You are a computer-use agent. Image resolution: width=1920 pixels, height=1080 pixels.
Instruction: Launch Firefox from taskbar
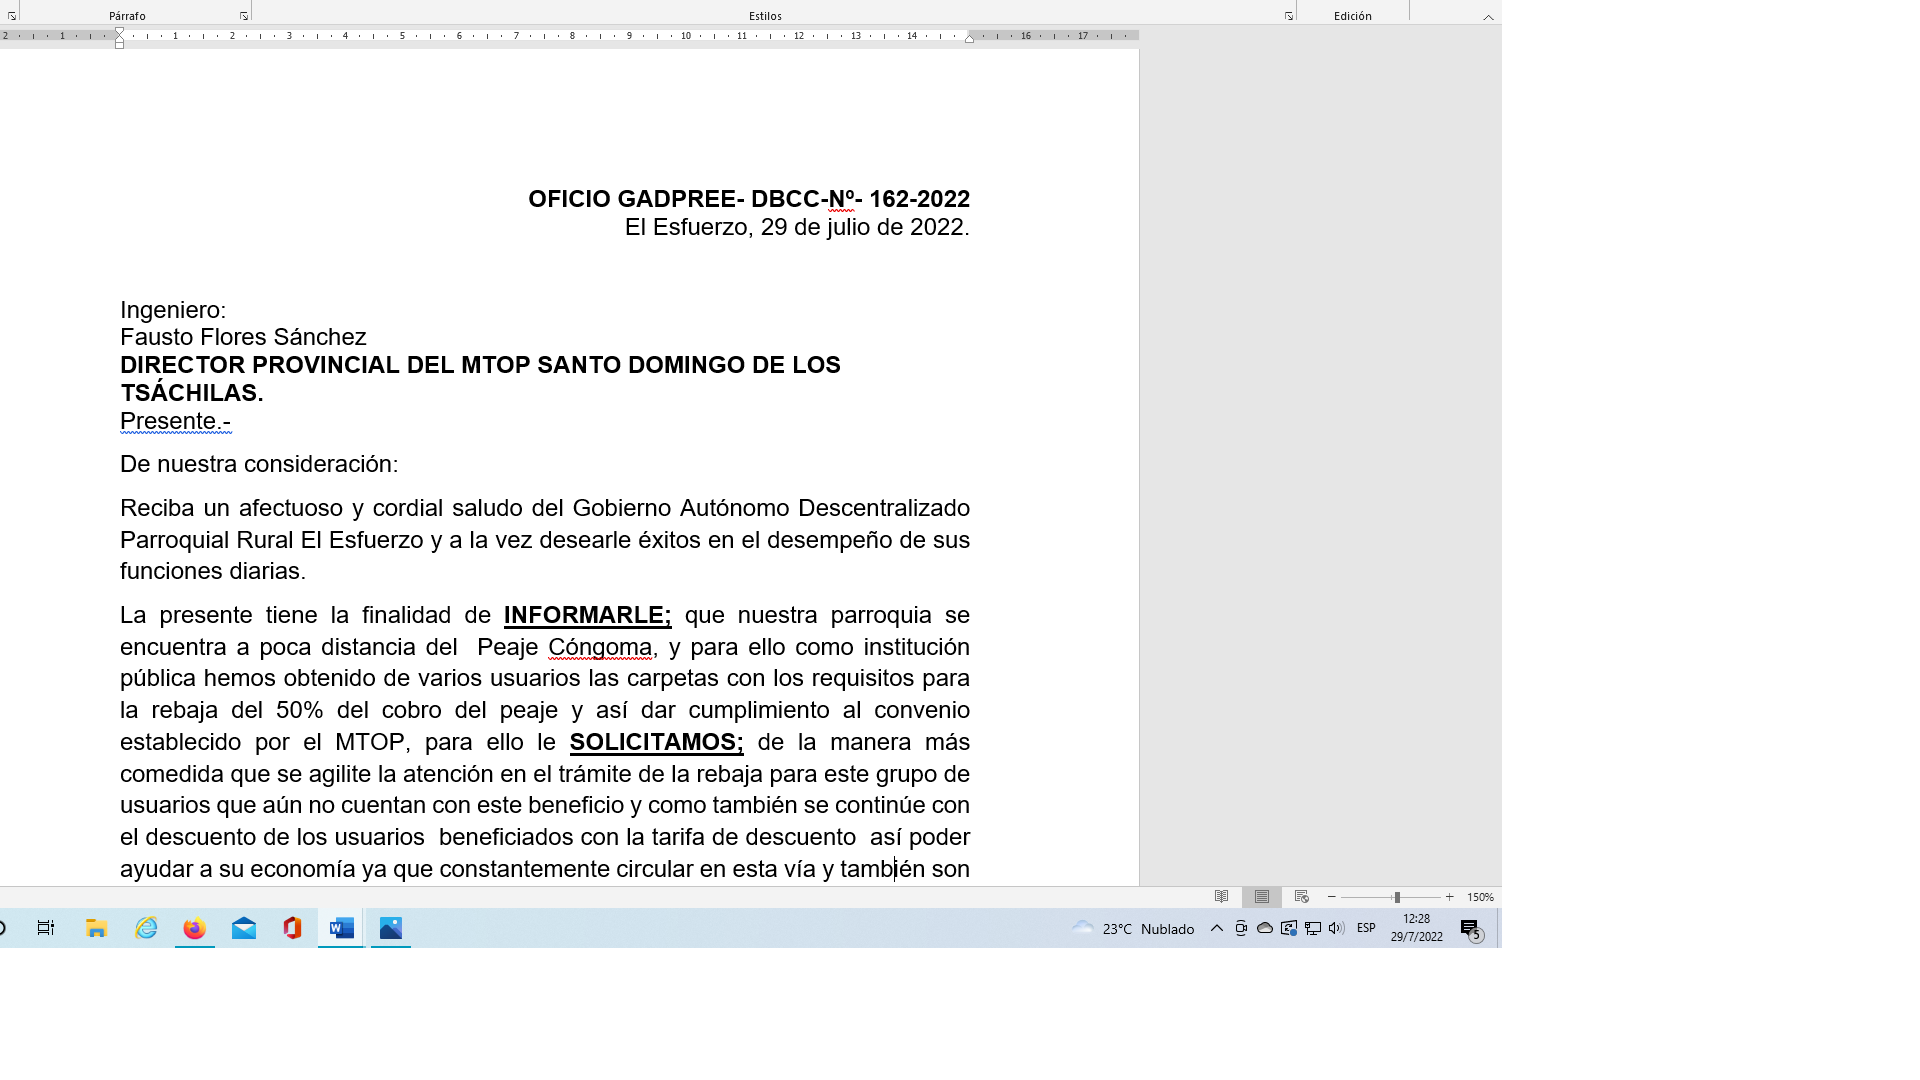[x=194, y=929]
